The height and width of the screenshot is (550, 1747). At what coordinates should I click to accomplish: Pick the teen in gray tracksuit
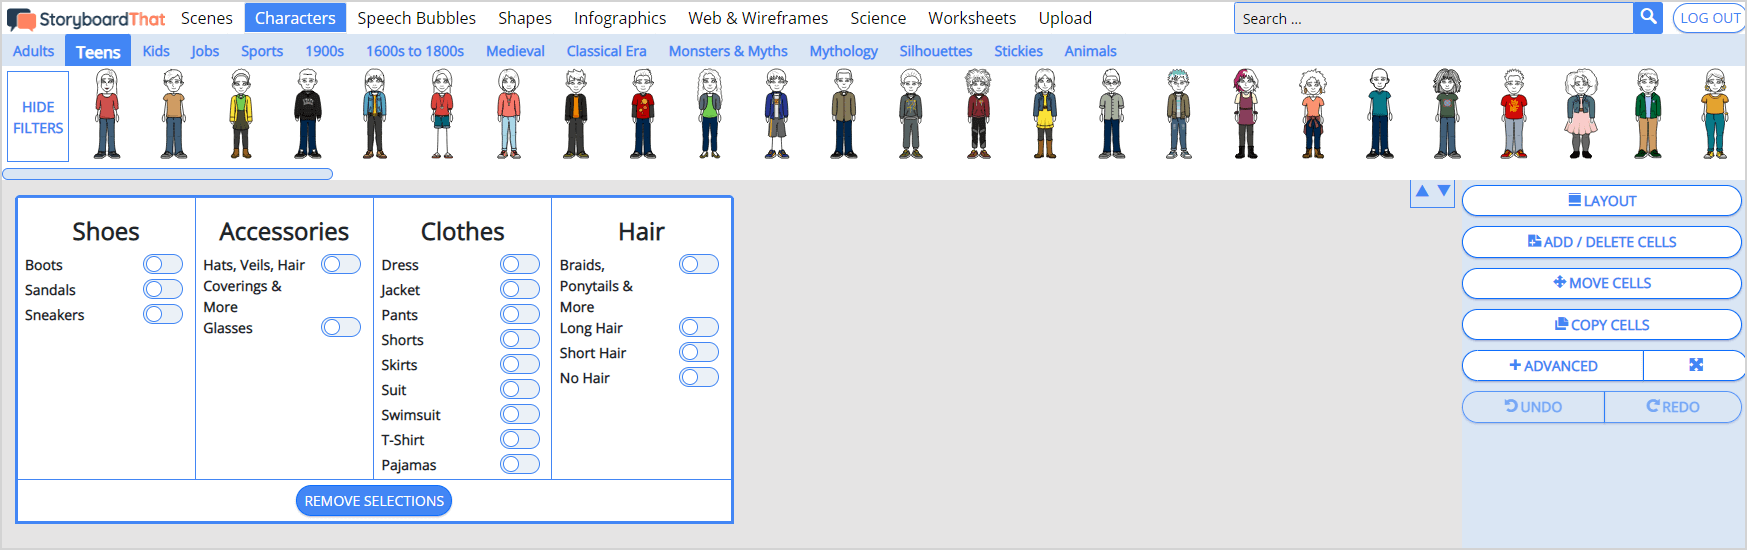click(911, 114)
